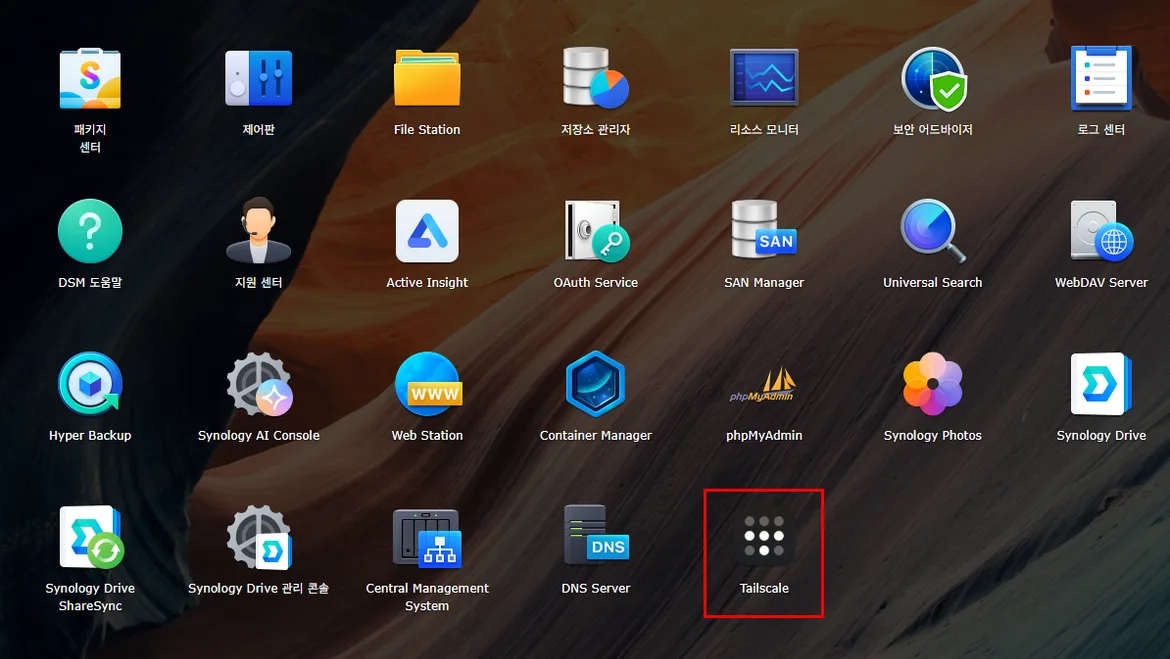Click the "DNS Server" label text
Image resolution: width=1170 pixels, height=659 pixels.
[595, 588]
